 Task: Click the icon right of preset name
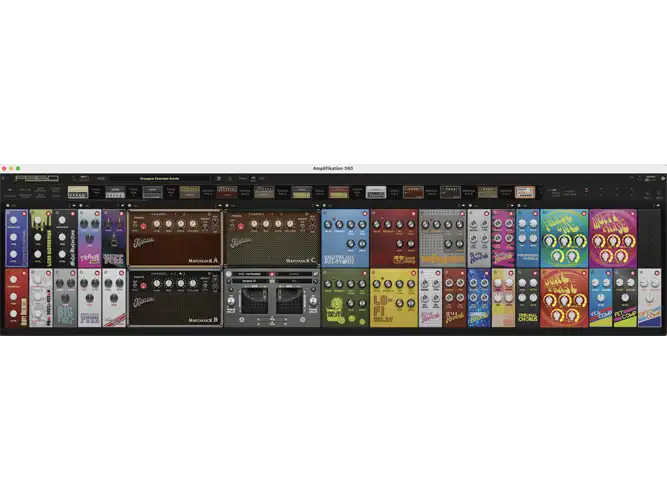219,179
